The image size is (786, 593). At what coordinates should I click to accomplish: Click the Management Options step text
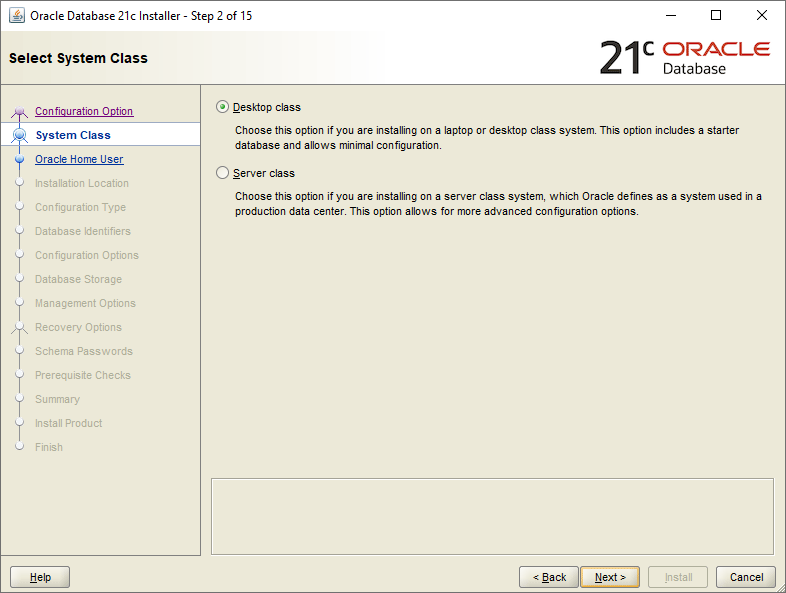pyautogui.click(x=85, y=304)
